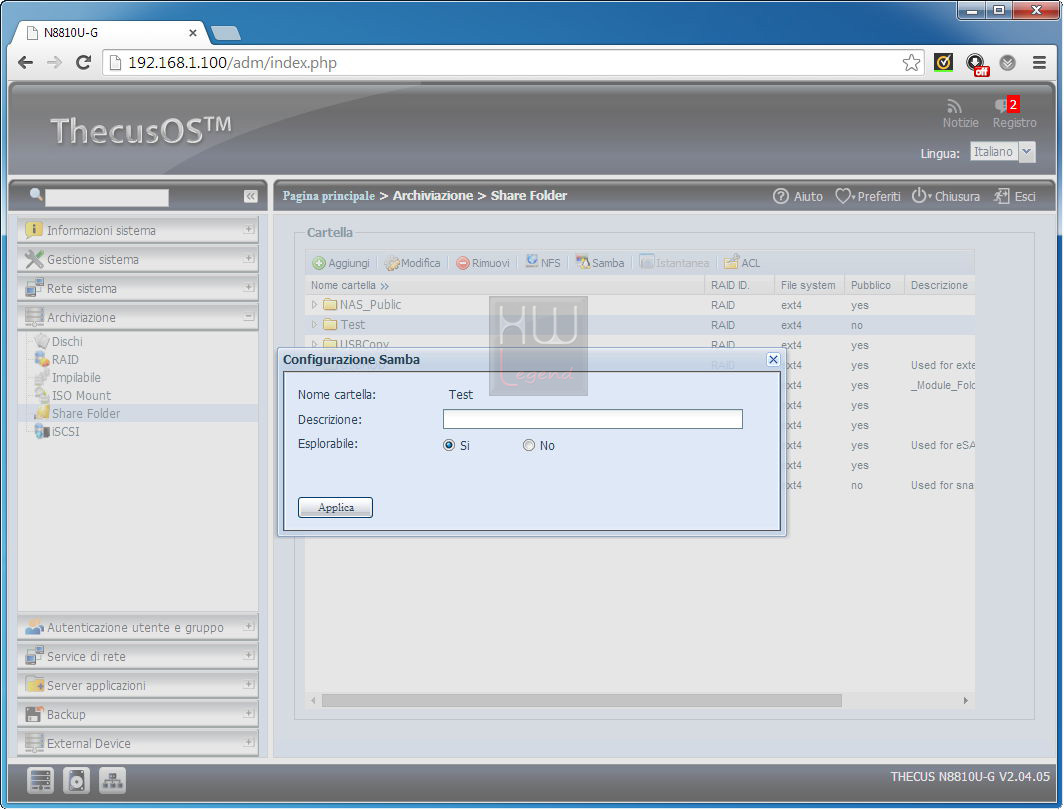This screenshot has height=810, width=1064.
Task: Open the Chiusura shutdown menu
Action: (x=945, y=196)
